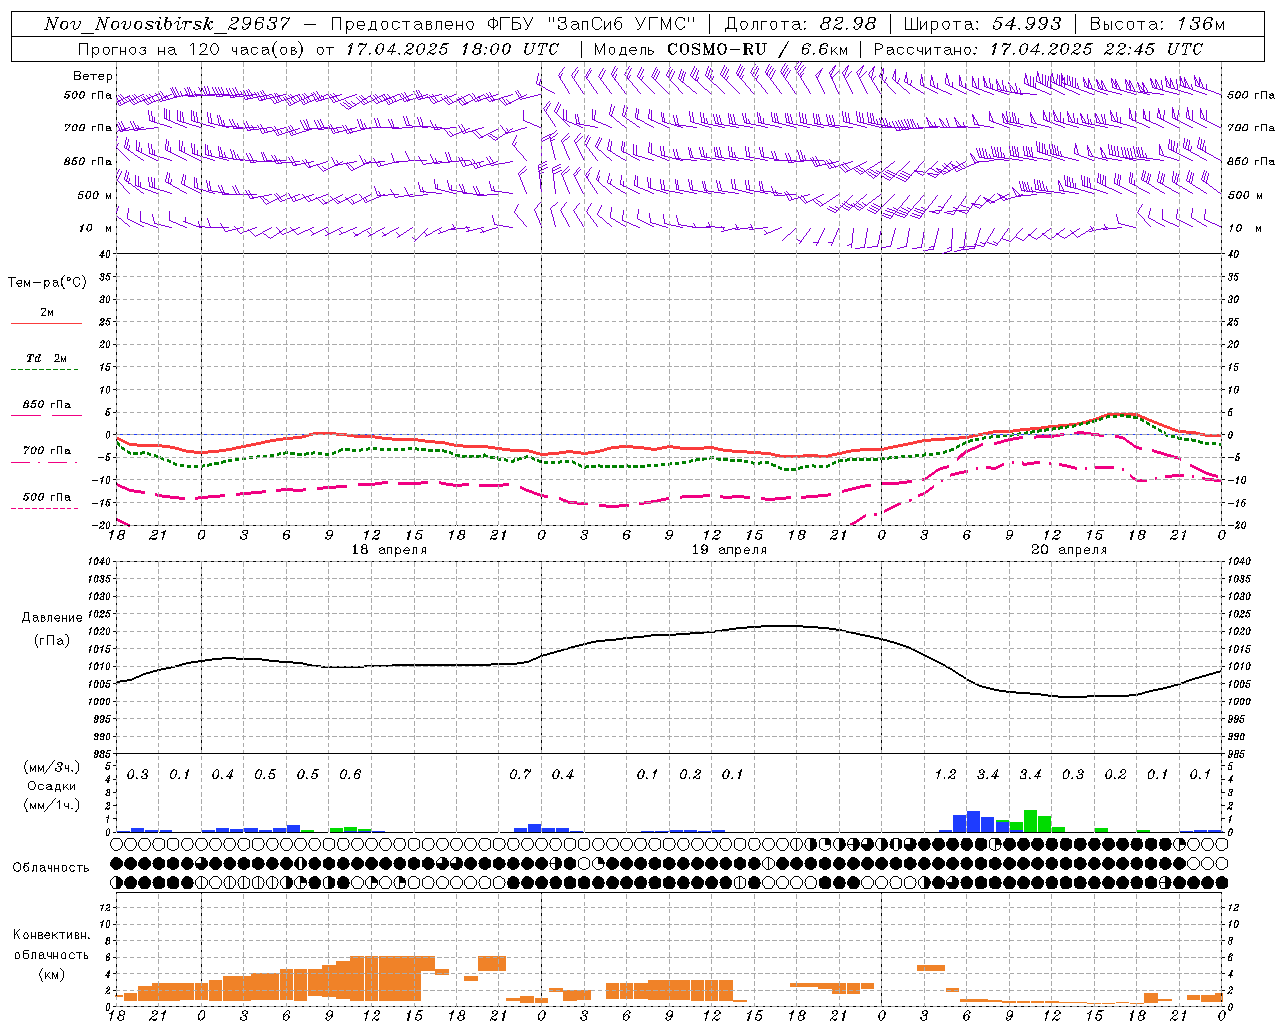Click the "700 гПа" temperature legend entry
This screenshot has width=1280, height=1024.
[x=47, y=451]
